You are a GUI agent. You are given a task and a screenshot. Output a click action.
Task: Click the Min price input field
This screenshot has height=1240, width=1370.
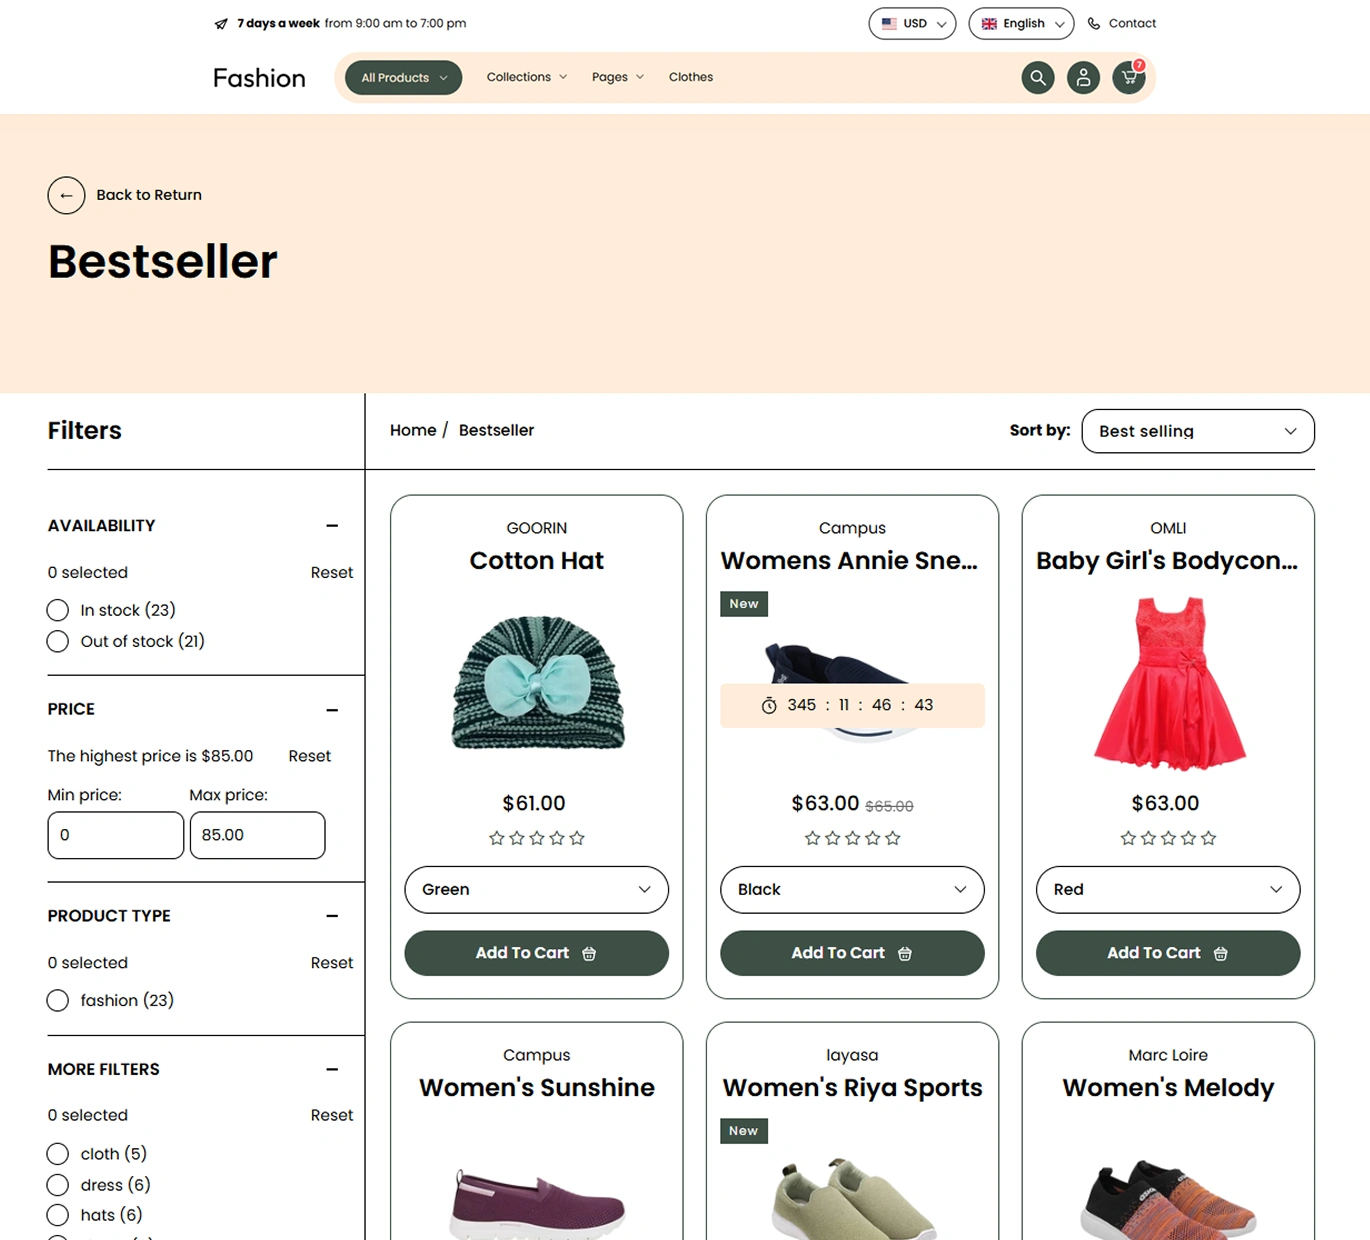tap(116, 835)
